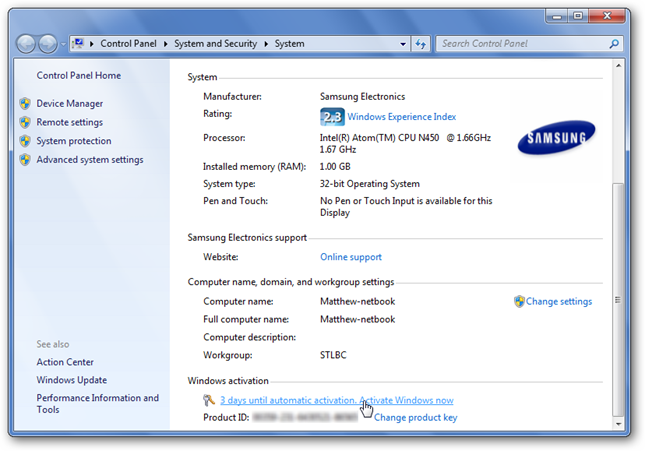Click the Back navigation arrow button
Screen dimensions: 645x451
(x=26, y=44)
